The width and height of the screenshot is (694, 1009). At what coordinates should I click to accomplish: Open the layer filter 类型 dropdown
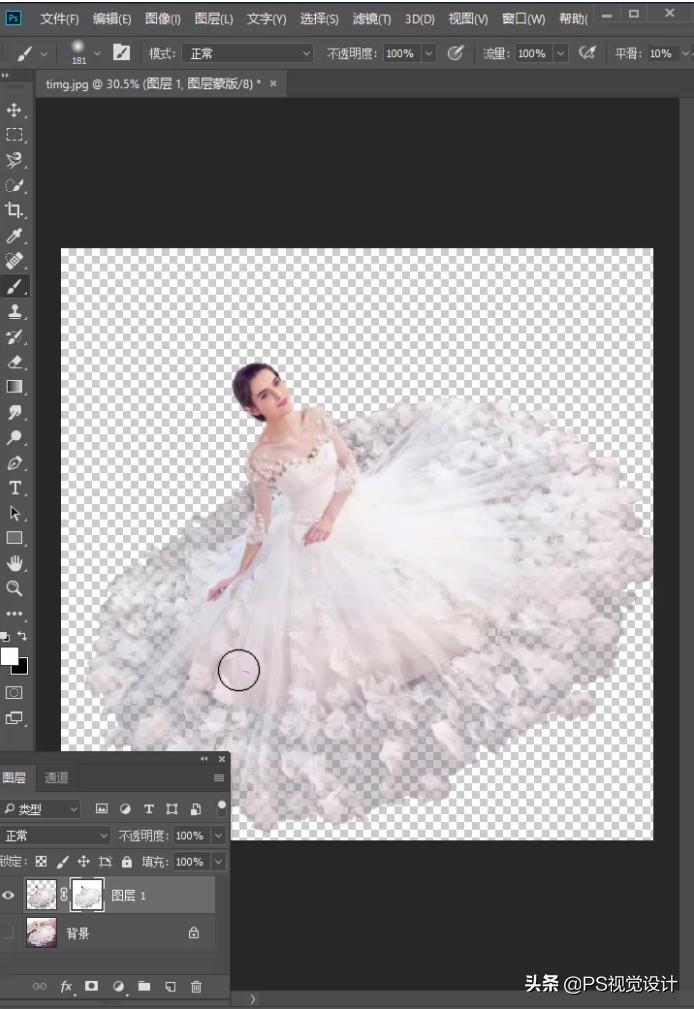coord(42,808)
